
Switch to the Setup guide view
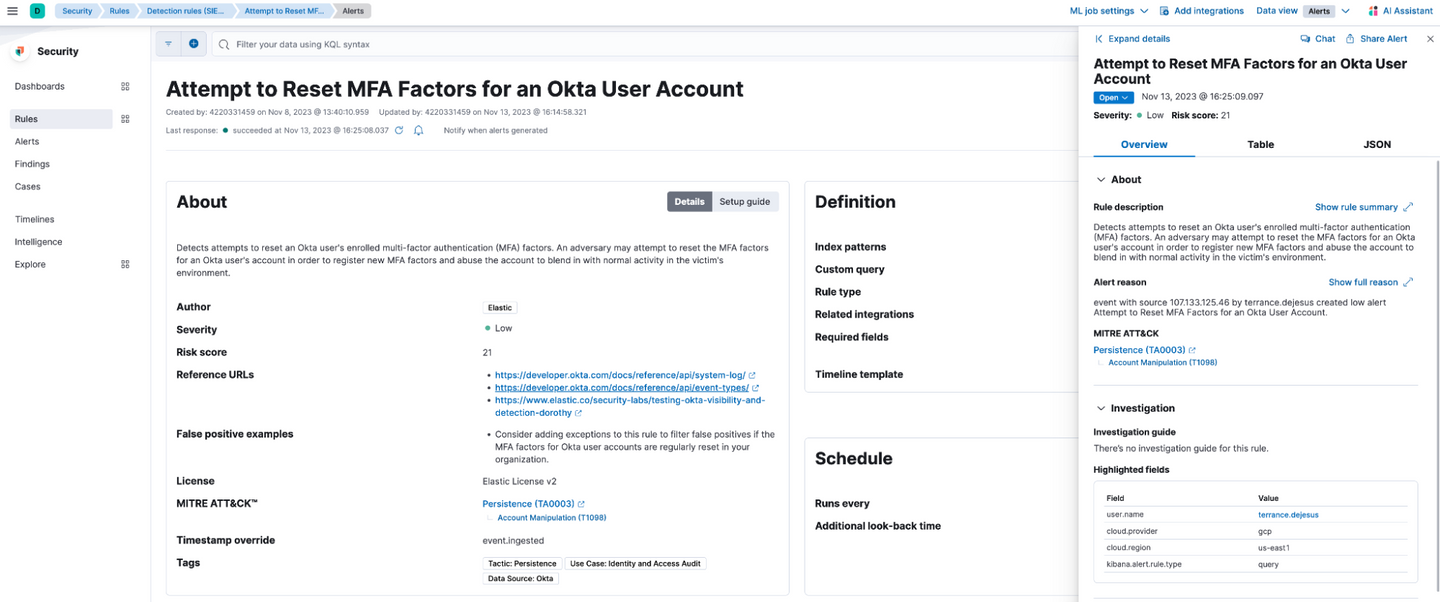point(744,202)
